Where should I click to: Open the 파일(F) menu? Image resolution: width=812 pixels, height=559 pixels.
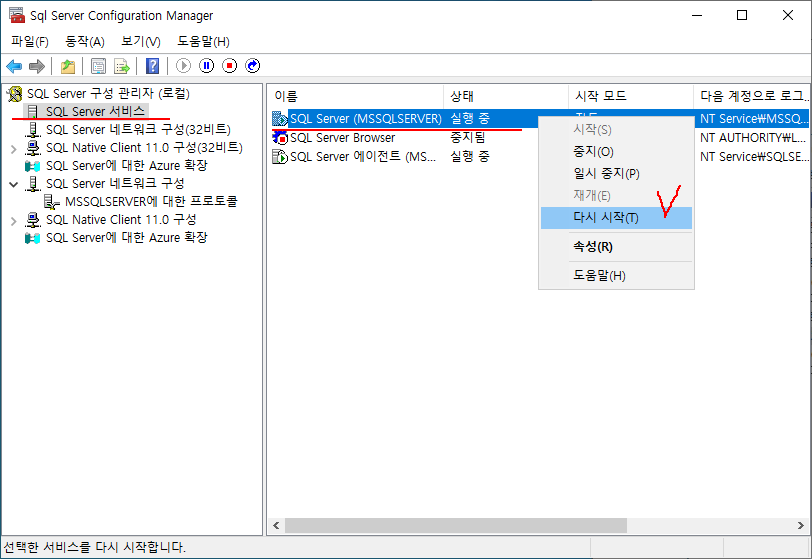tap(30, 41)
